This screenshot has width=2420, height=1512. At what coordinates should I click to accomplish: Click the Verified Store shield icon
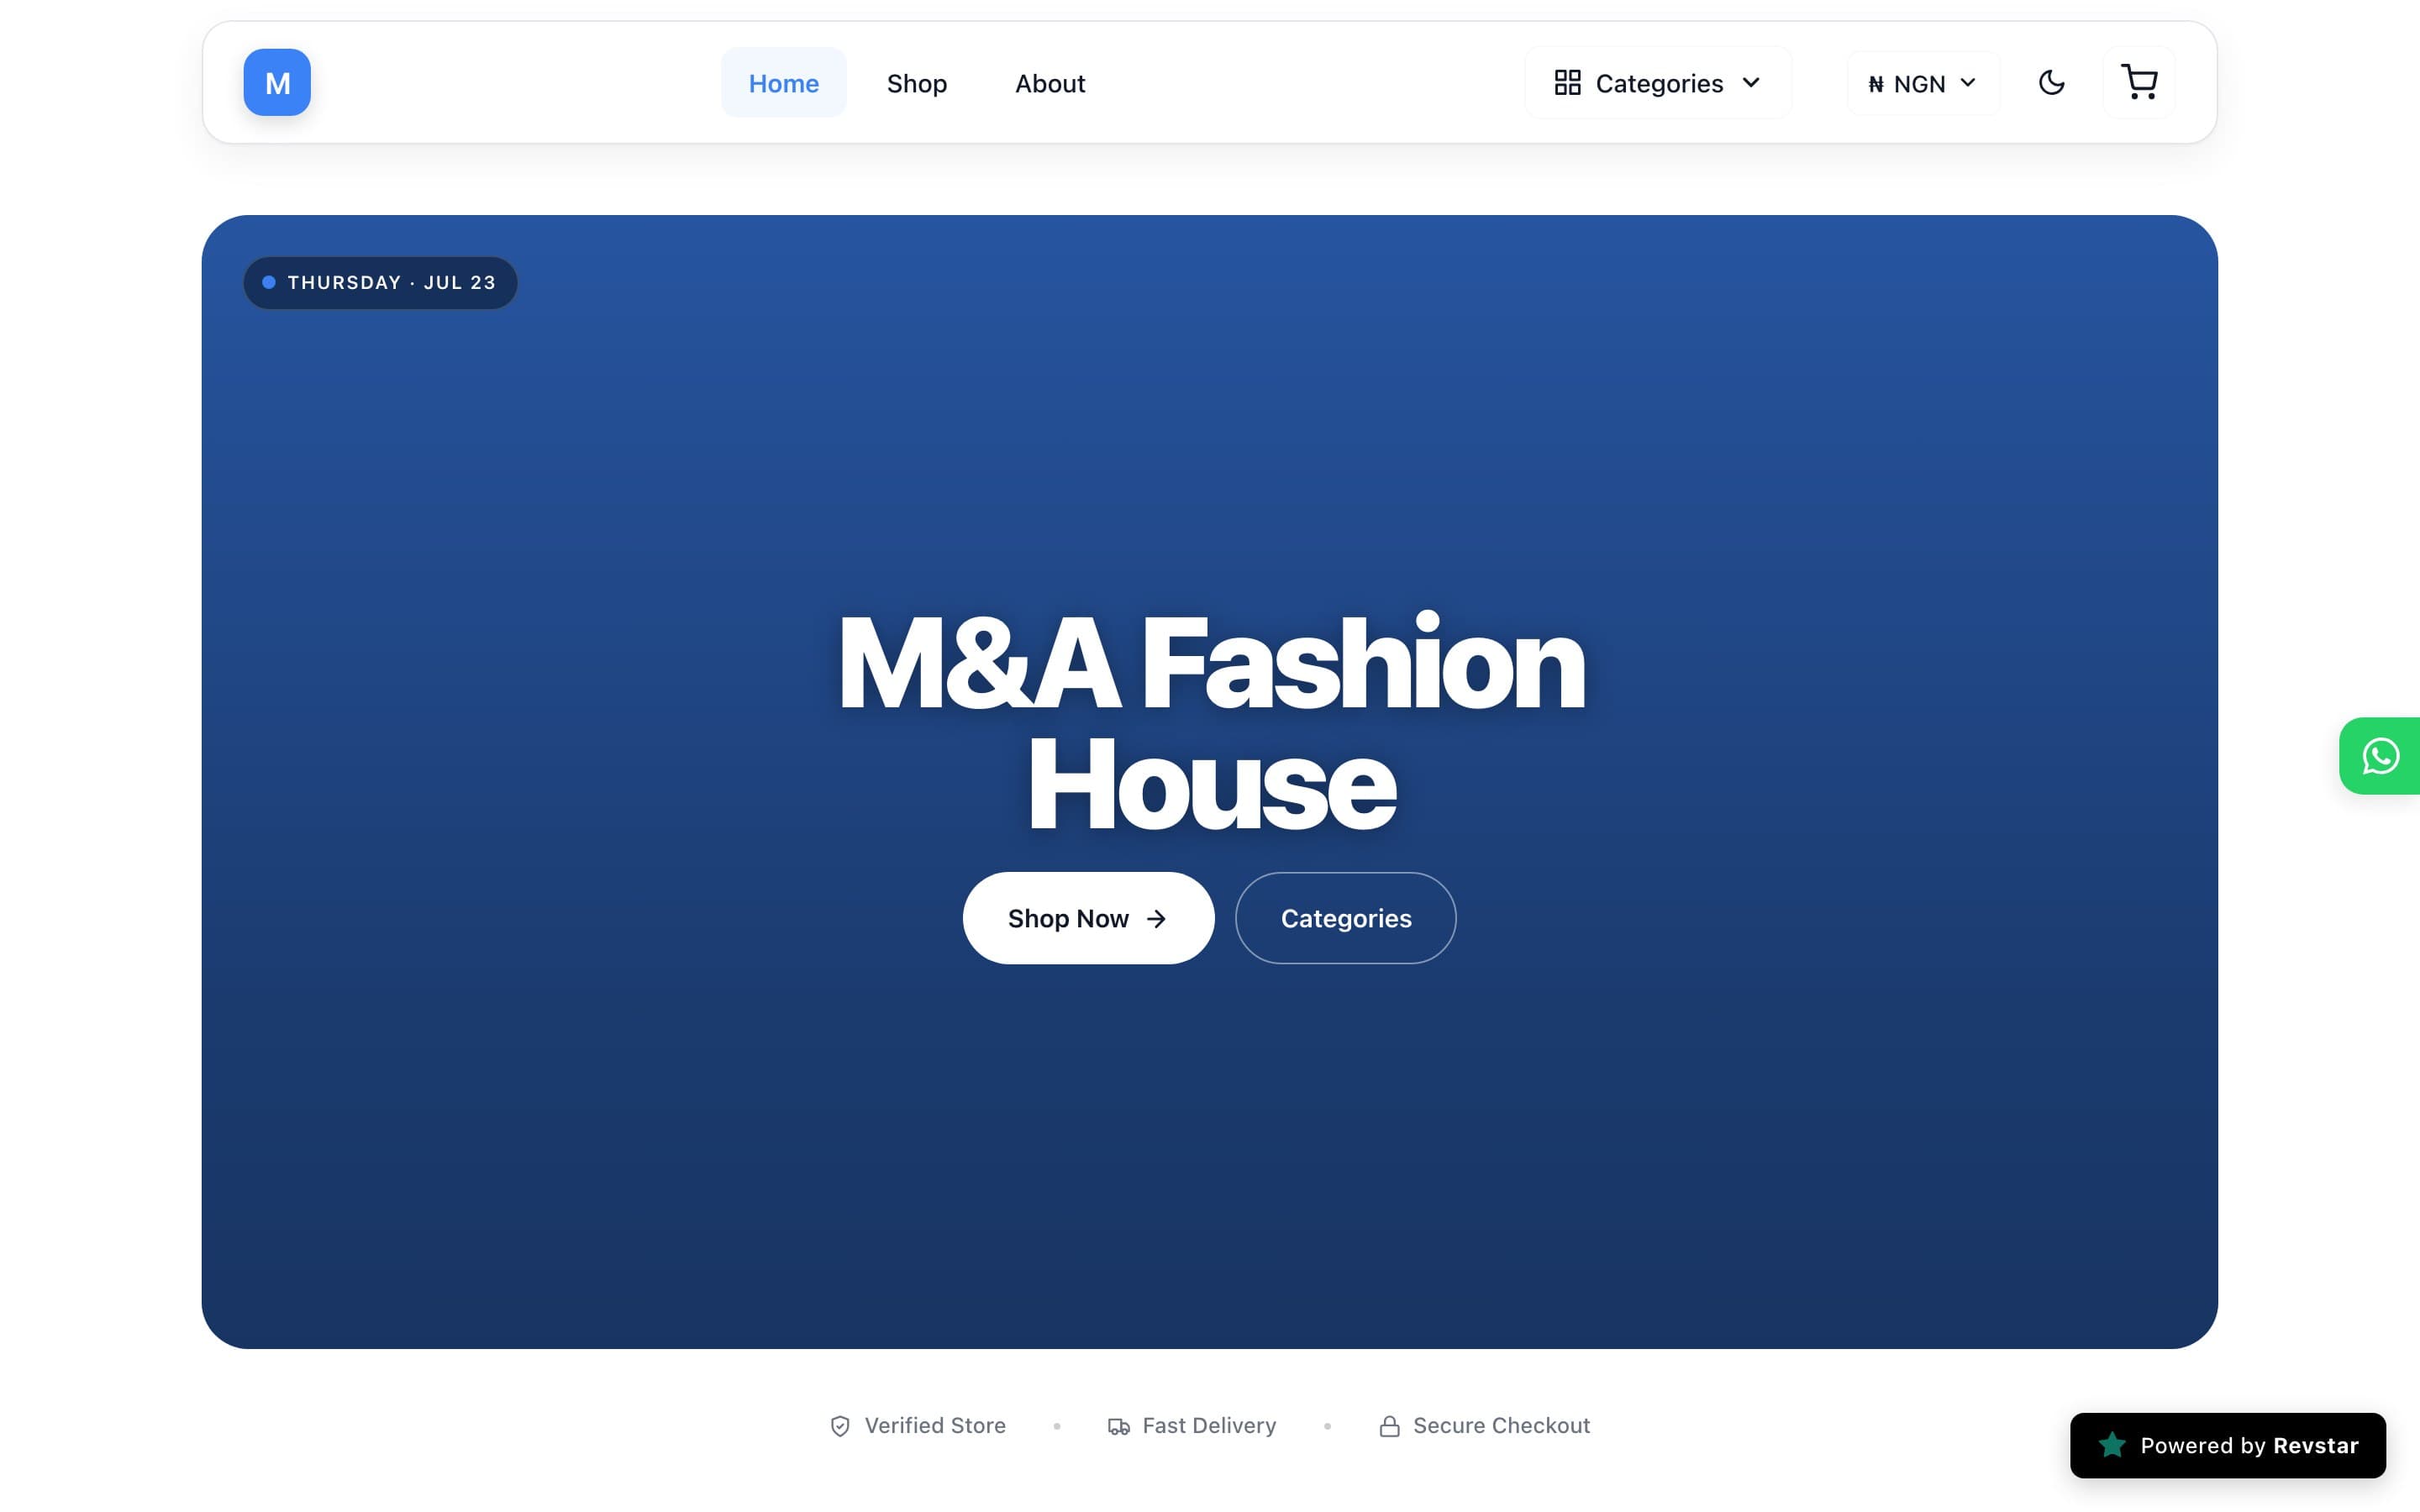tap(840, 1426)
